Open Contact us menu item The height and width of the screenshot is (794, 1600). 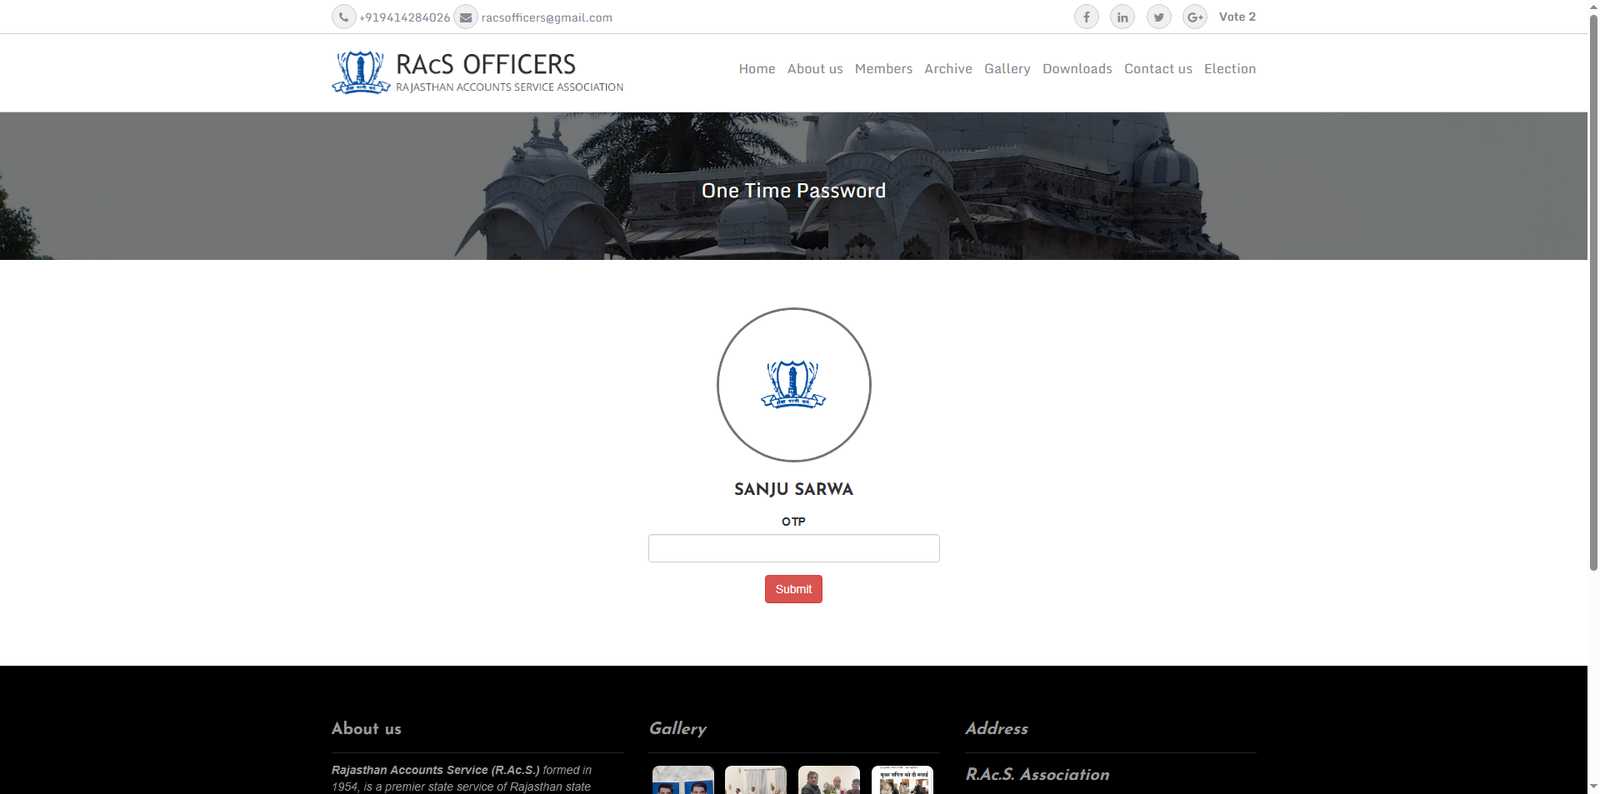1158,69
